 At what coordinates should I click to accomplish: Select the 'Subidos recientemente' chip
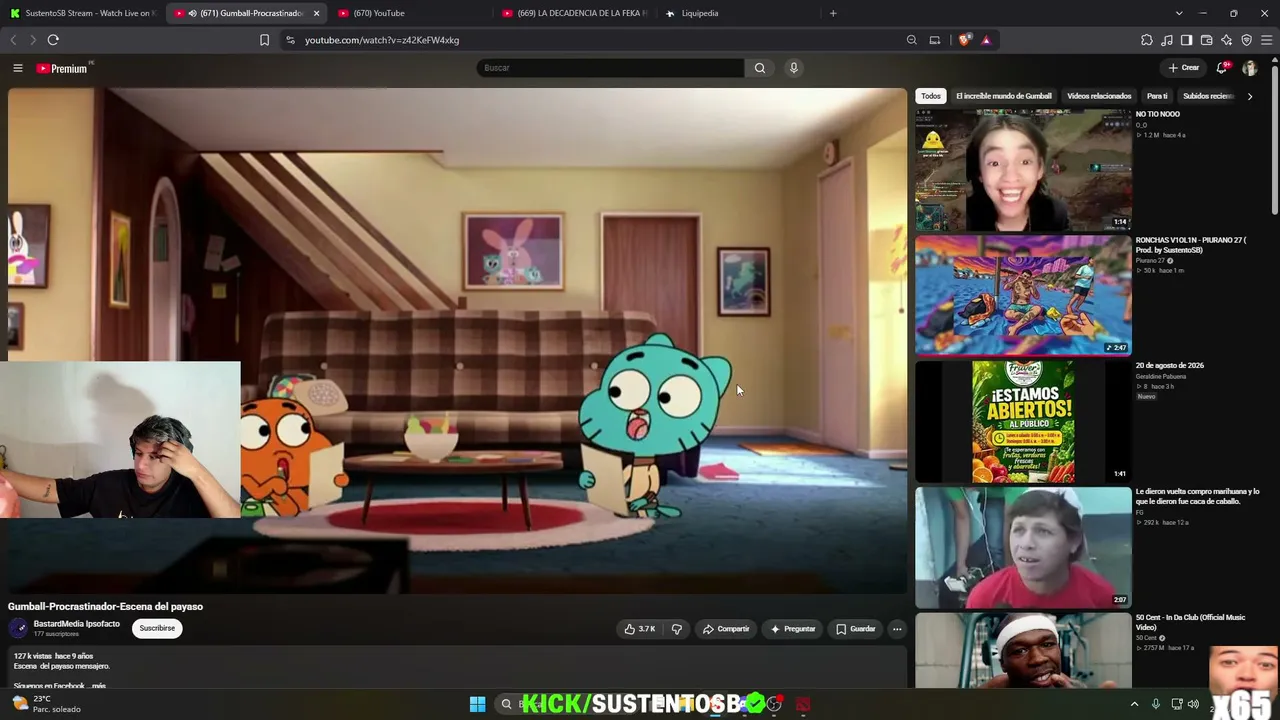tap(1208, 96)
